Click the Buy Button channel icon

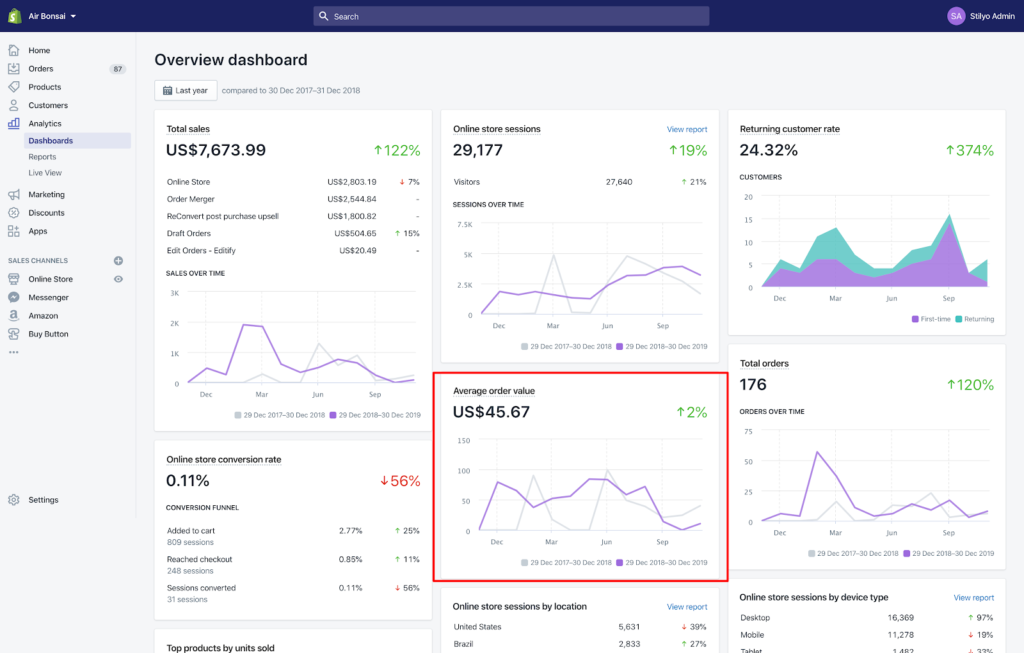(14, 334)
